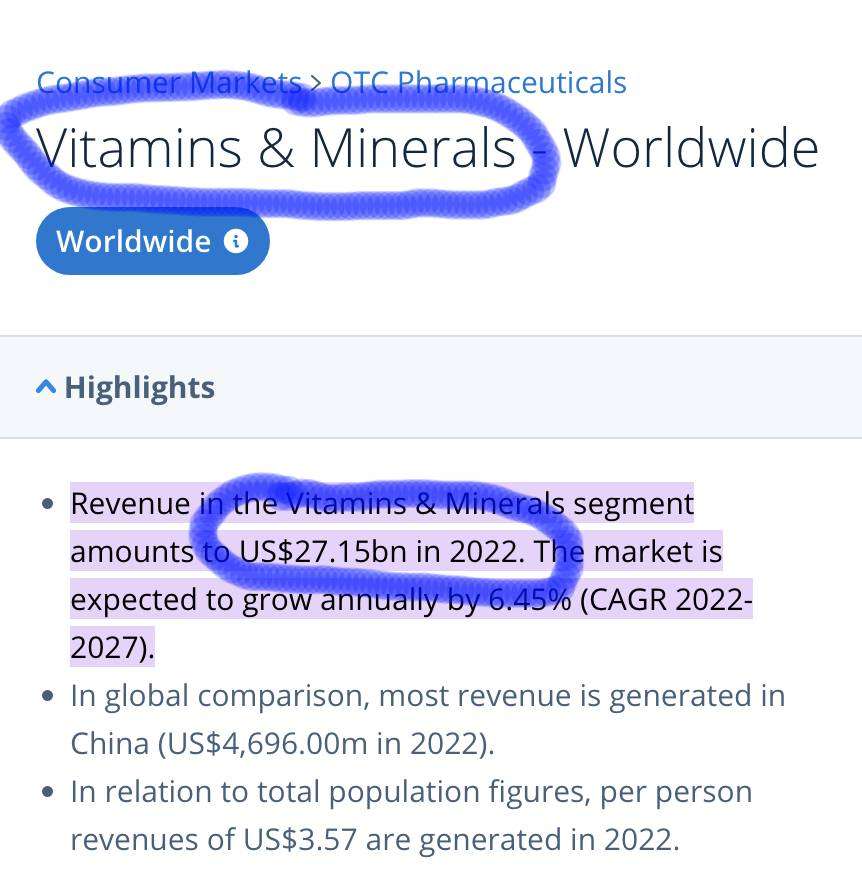This screenshot has width=862, height=872.
Task: Click the second bullet point marker
Action: 48,695
